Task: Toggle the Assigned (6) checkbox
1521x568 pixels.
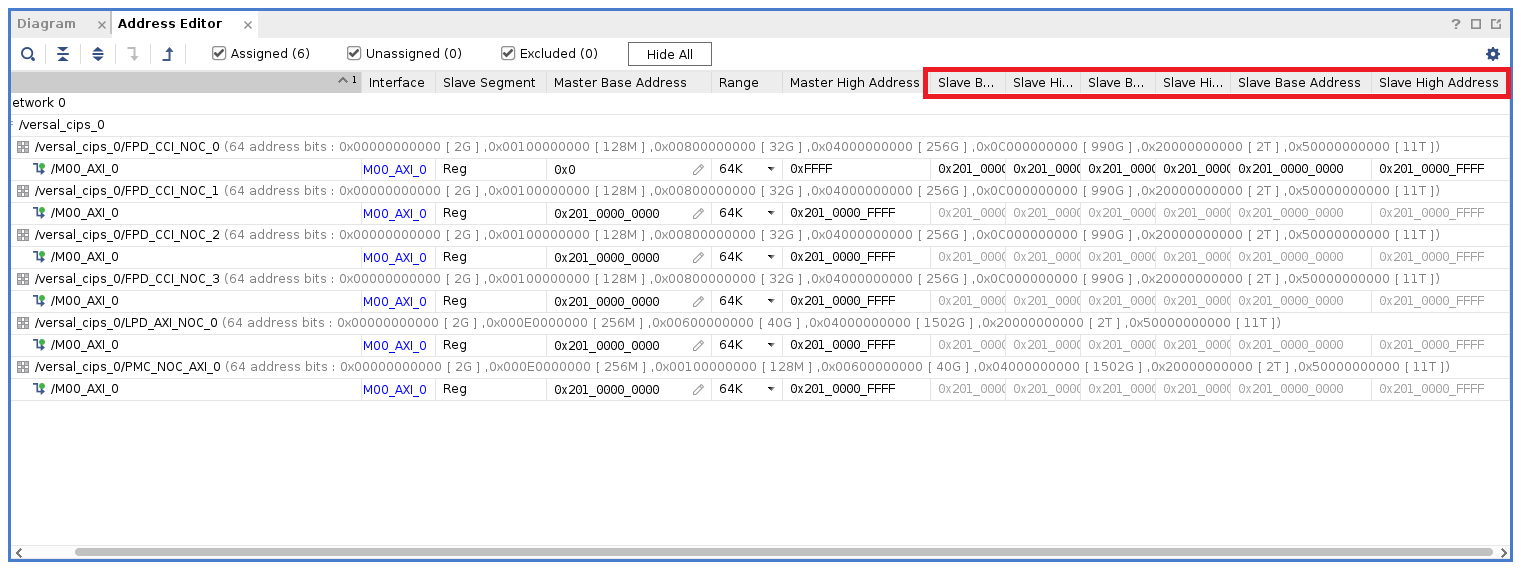Action: pyautogui.click(x=219, y=54)
